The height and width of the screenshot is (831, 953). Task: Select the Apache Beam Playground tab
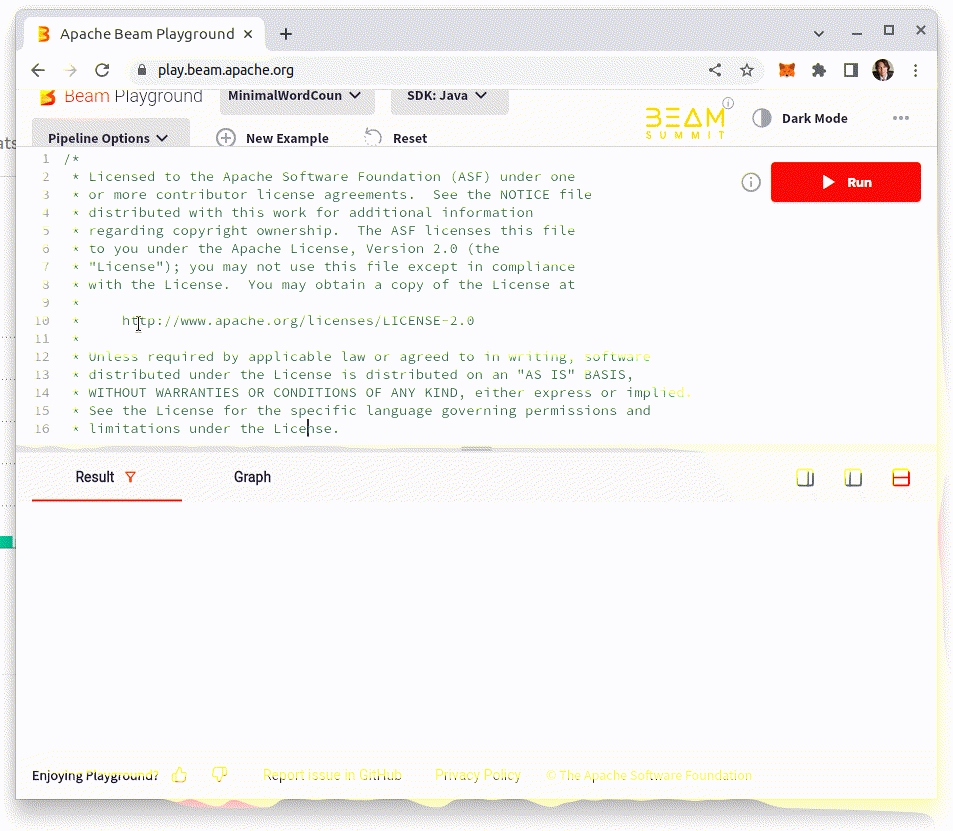[x=145, y=34]
